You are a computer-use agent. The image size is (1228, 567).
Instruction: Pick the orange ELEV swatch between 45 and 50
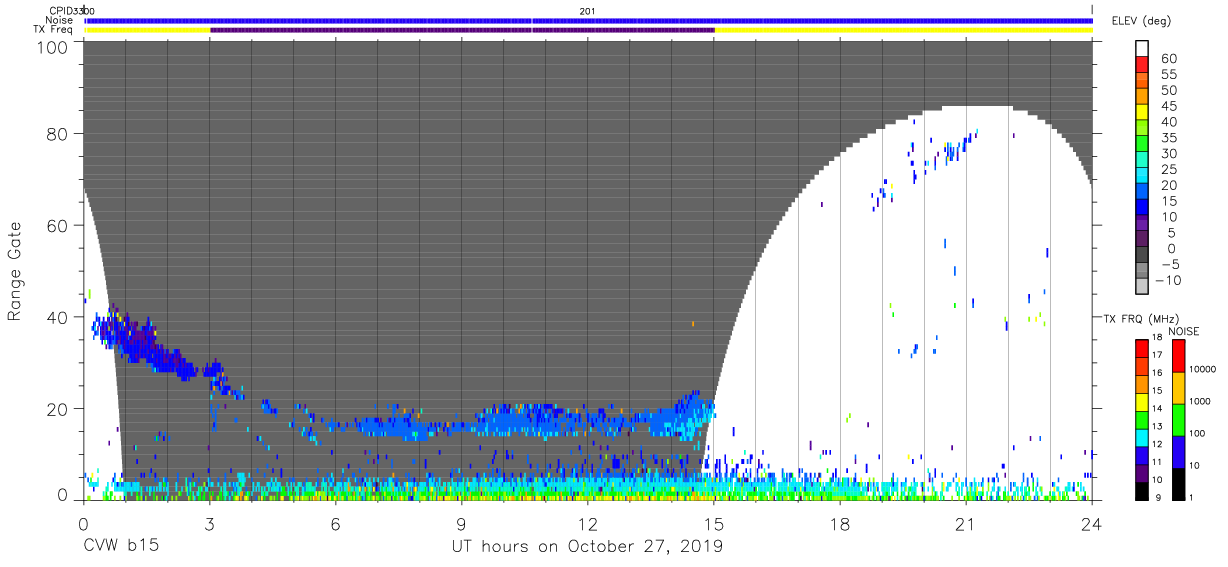click(1142, 98)
